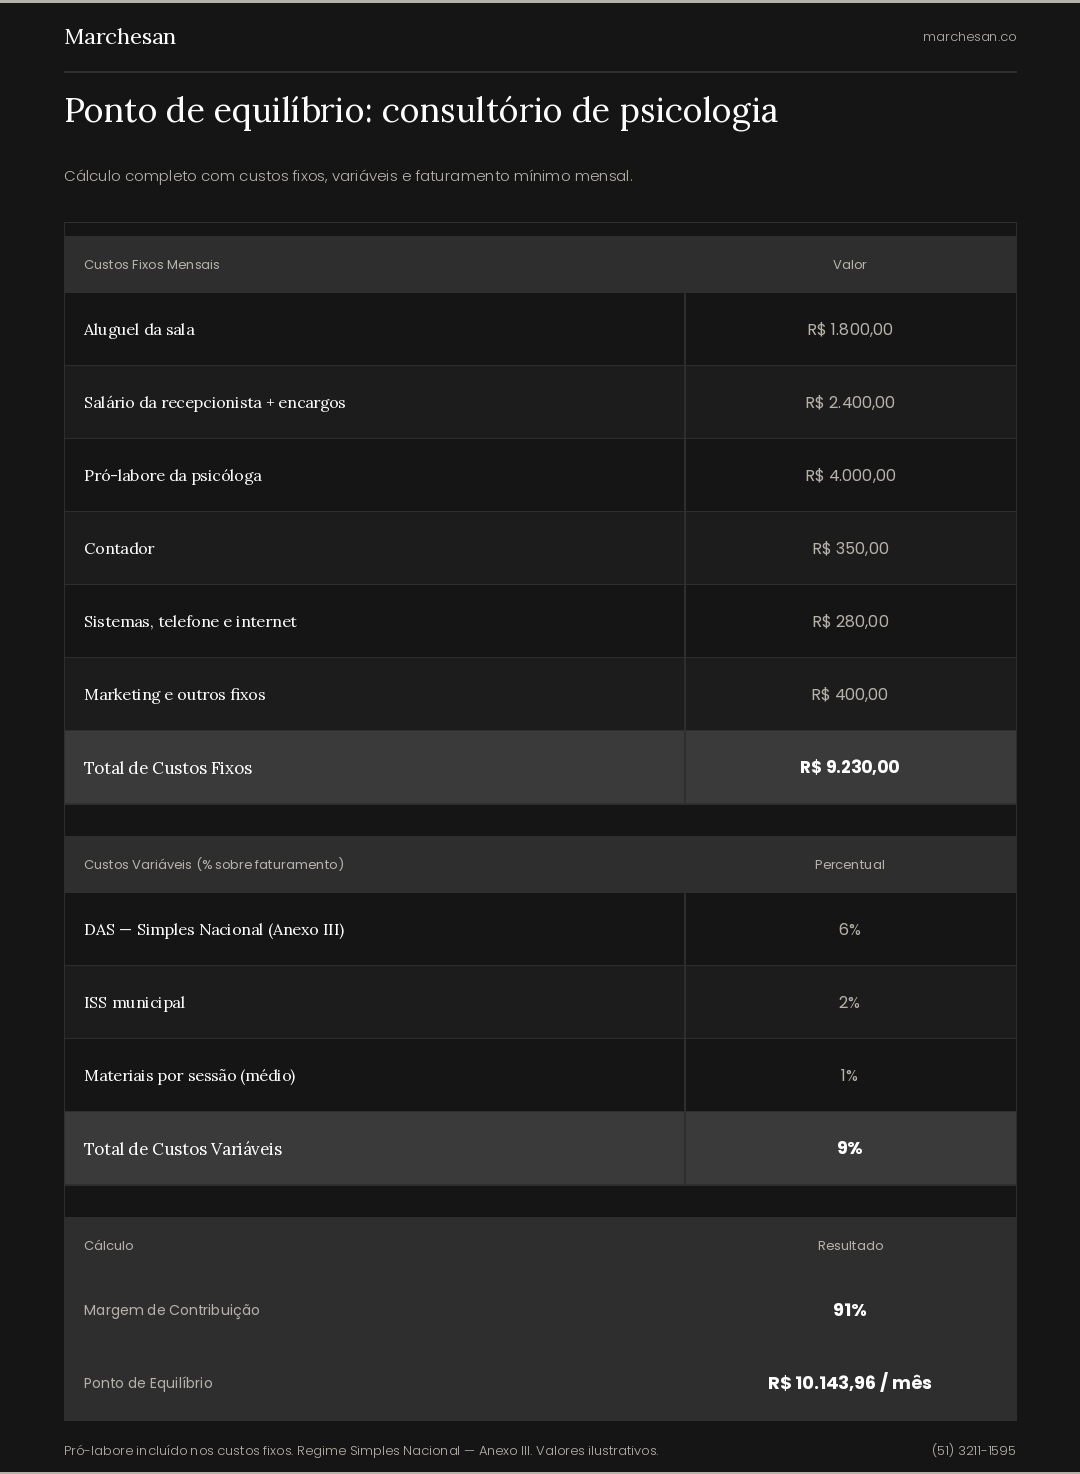Click the R$ 9.230,00 total value
The height and width of the screenshot is (1474, 1080).
point(850,767)
